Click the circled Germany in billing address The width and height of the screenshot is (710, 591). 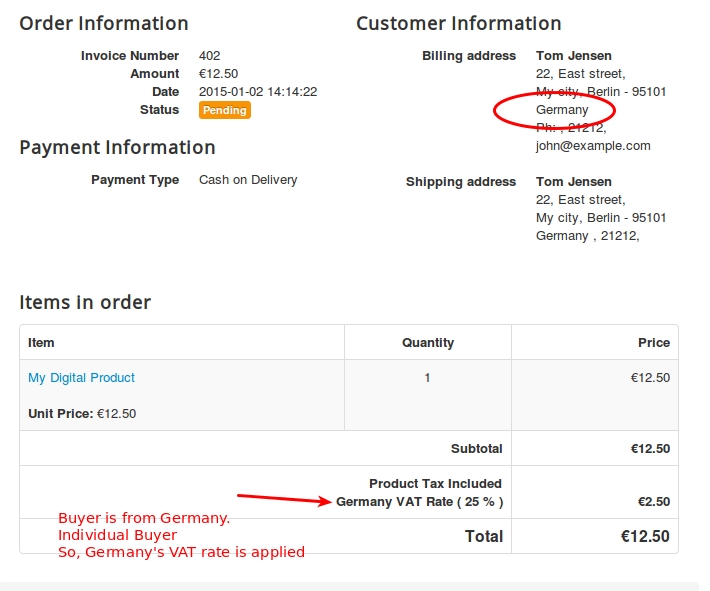point(562,110)
